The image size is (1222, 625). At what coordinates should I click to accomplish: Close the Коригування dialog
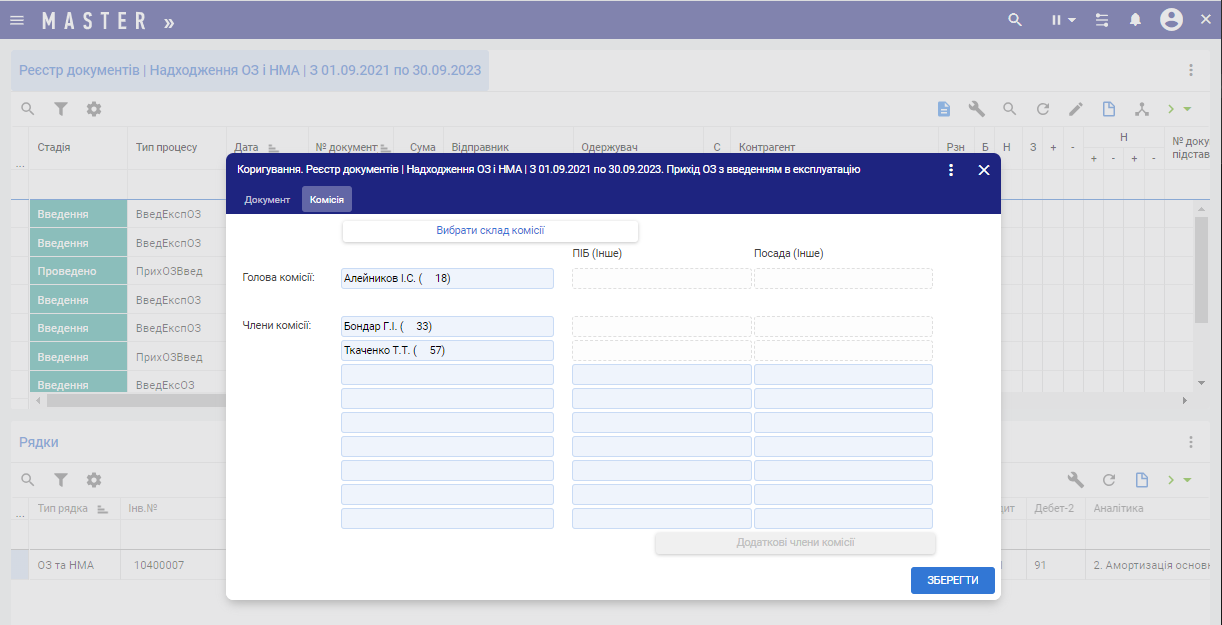click(x=984, y=170)
